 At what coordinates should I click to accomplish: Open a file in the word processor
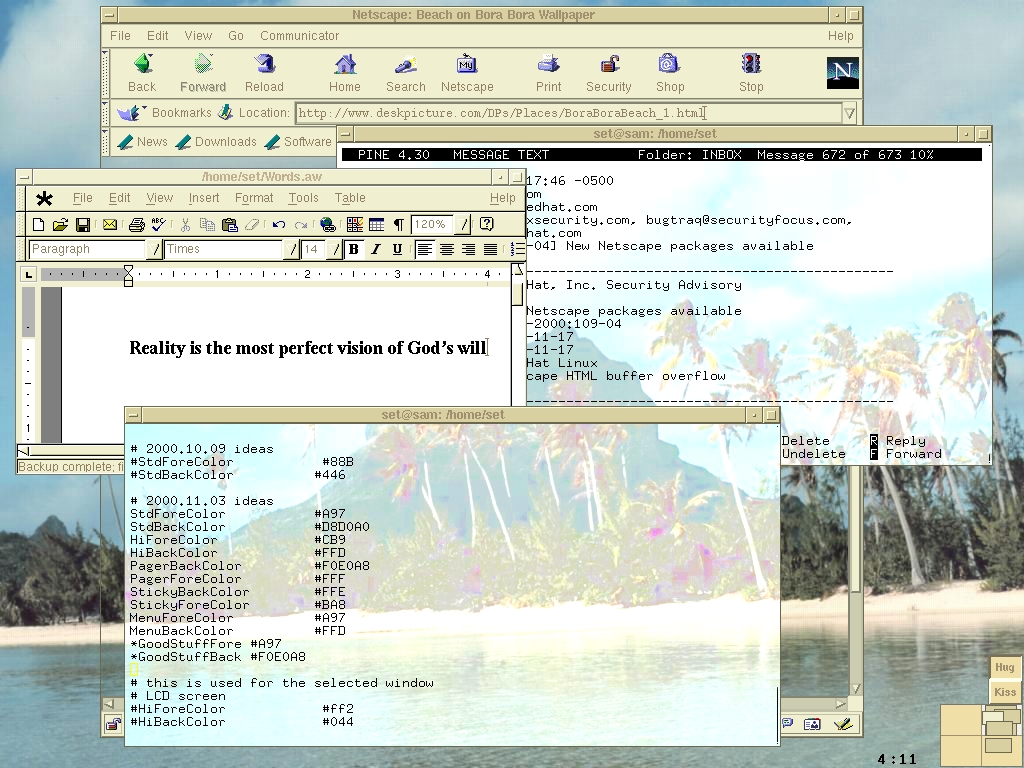(x=60, y=225)
